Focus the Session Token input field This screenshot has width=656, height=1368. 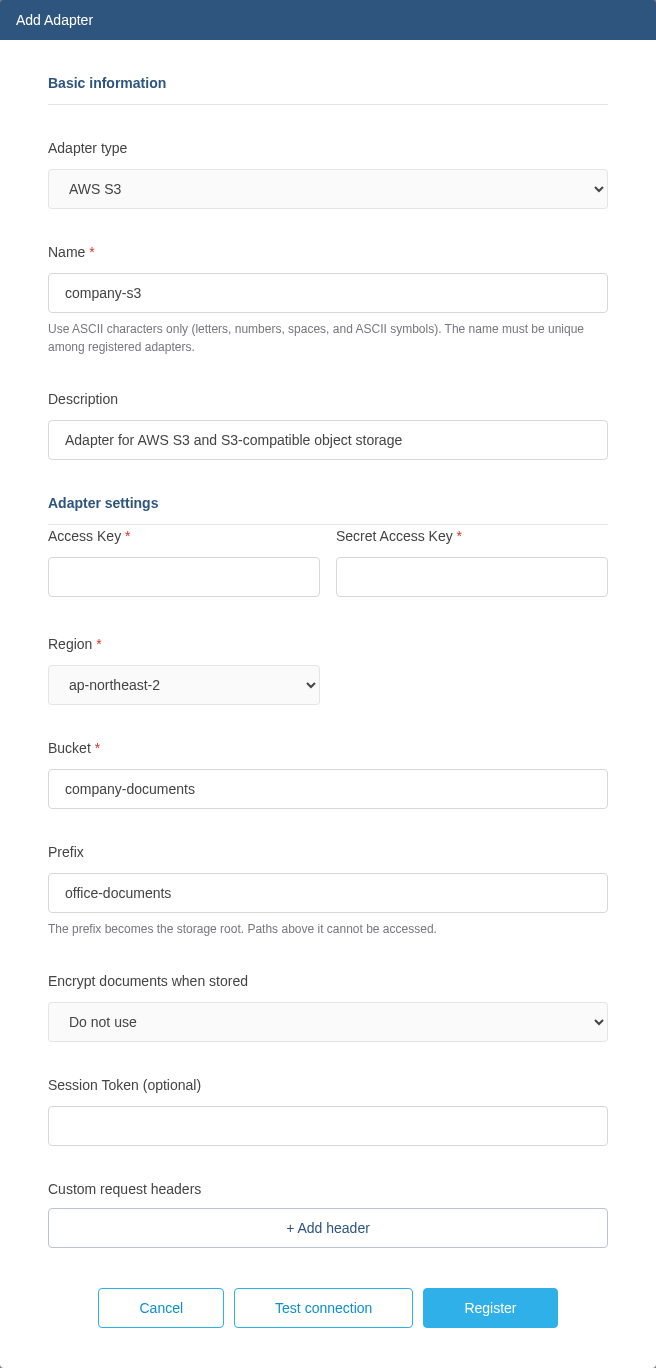point(328,1126)
